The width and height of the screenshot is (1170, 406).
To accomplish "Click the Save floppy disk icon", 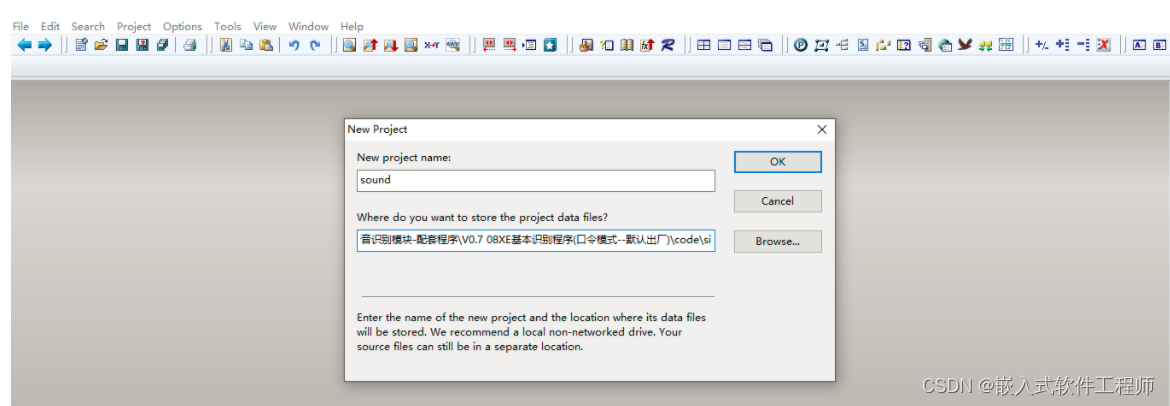I will coord(122,45).
